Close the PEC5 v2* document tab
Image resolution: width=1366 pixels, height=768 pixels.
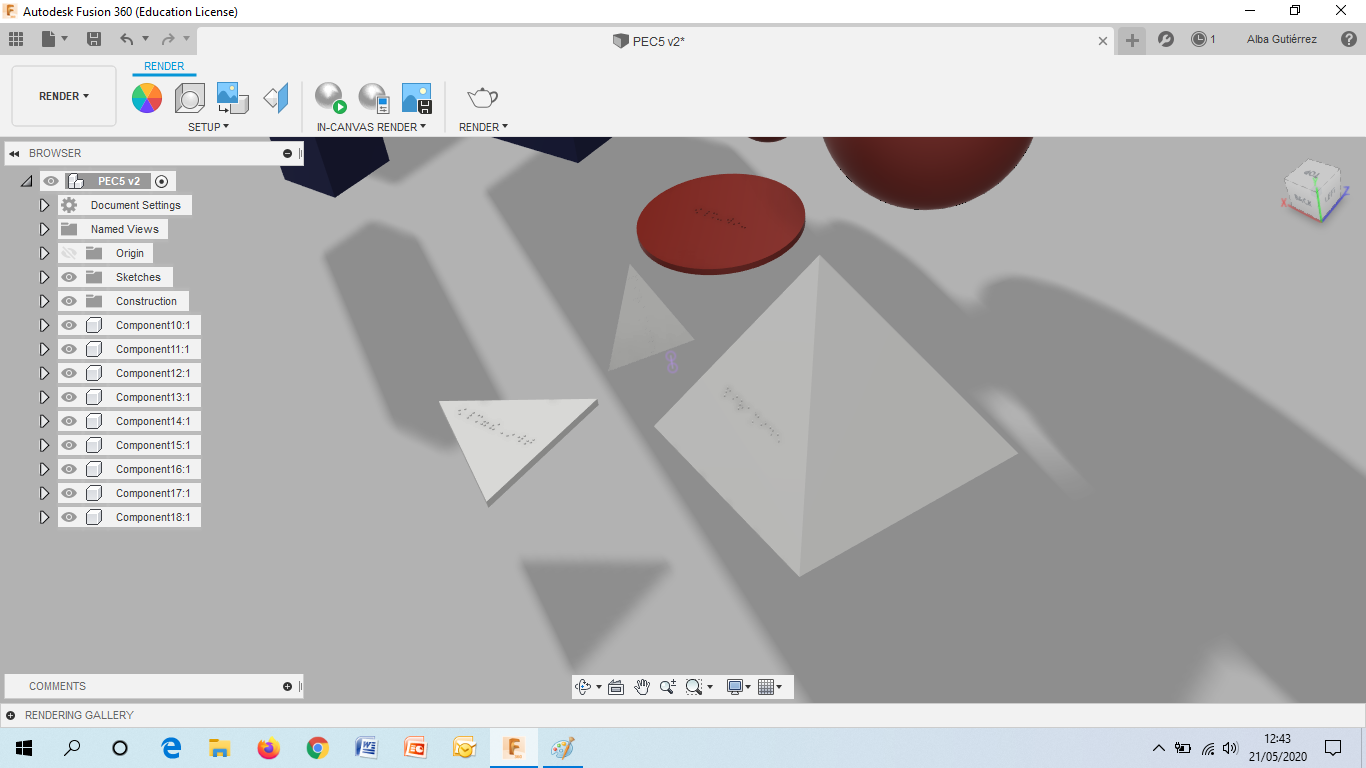1103,41
